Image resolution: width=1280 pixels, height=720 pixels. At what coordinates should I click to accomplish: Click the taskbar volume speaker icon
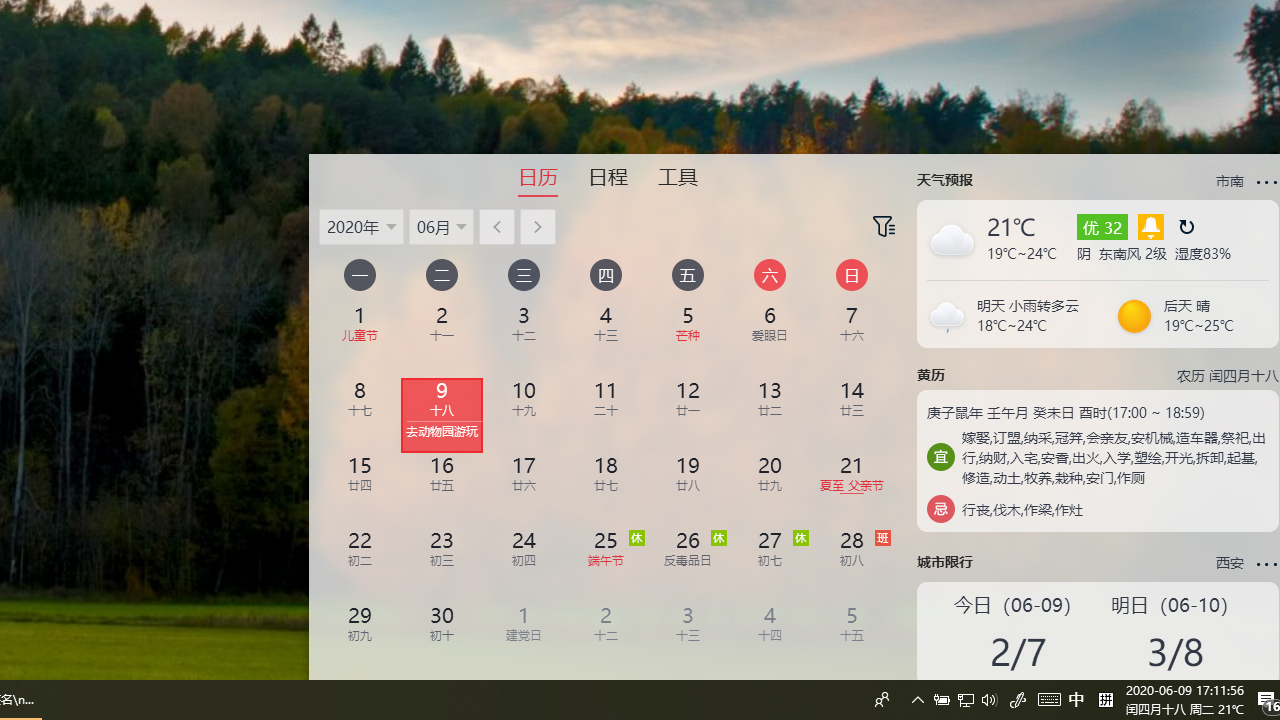point(990,700)
